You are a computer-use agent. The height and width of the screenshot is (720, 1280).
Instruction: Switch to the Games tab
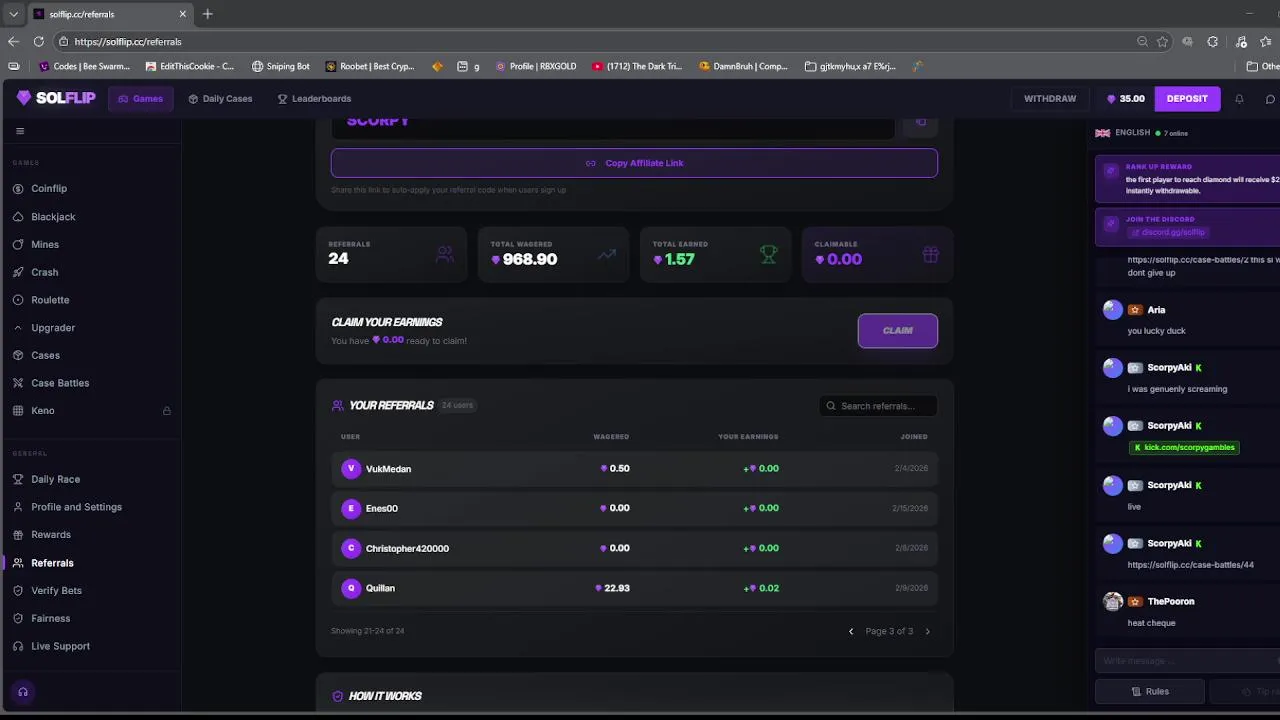pos(140,99)
